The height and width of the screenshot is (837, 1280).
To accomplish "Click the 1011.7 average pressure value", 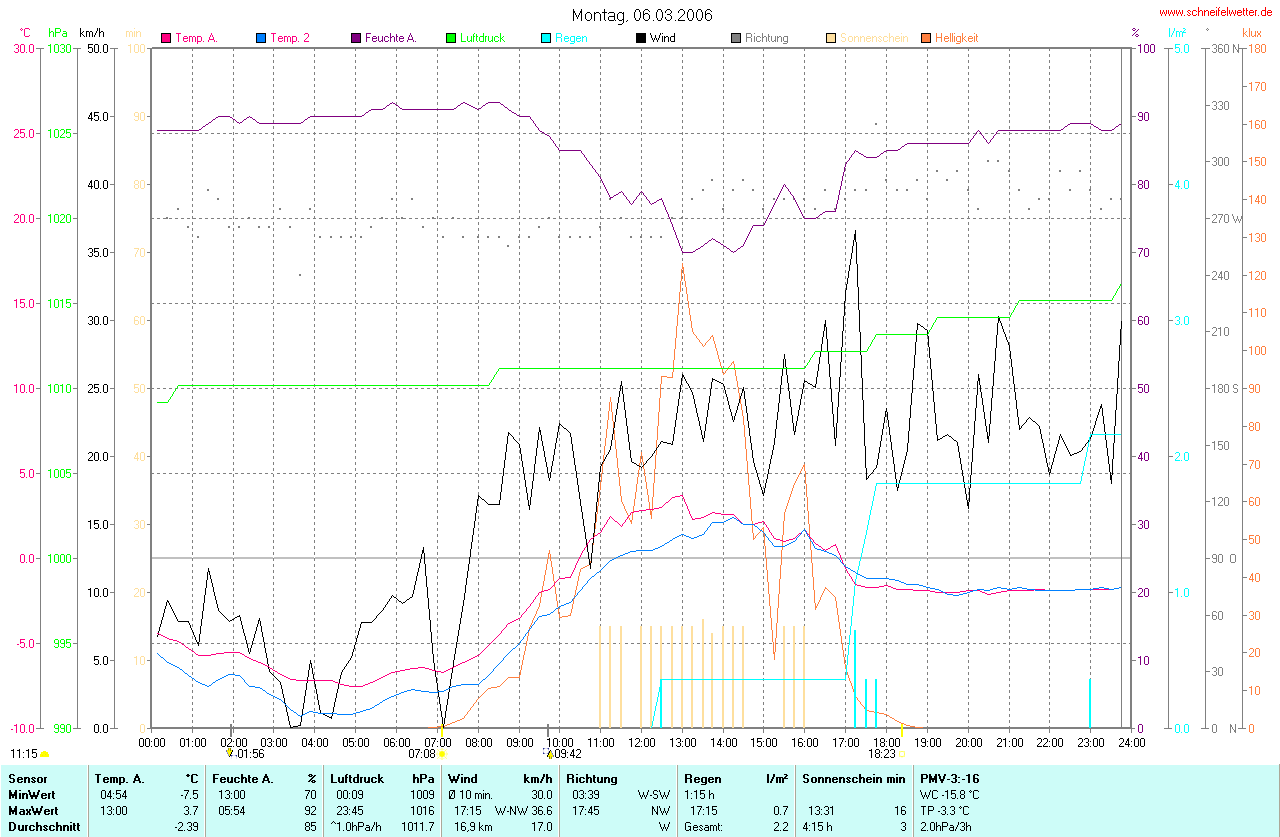I will point(418,827).
